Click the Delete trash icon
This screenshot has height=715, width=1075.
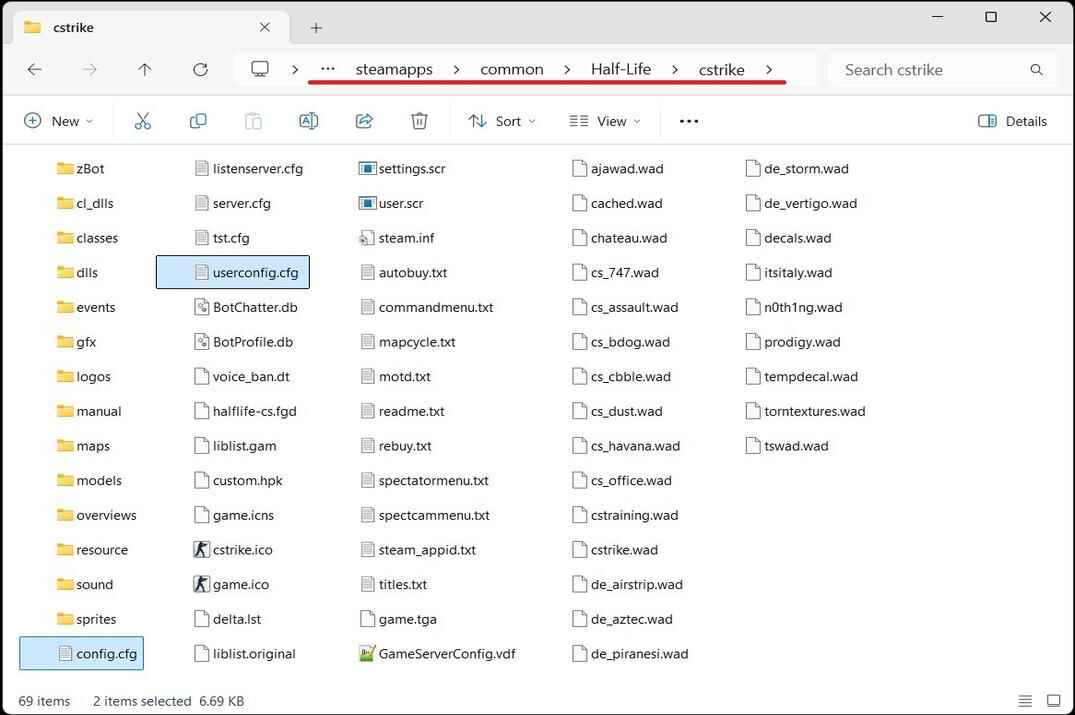420,121
